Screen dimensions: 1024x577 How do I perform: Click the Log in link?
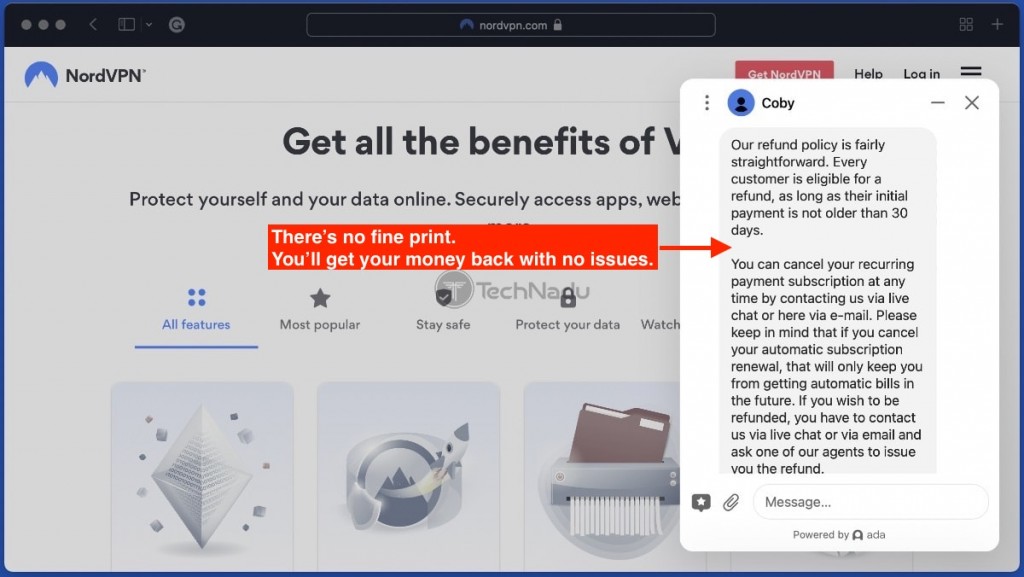(x=921, y=74)
